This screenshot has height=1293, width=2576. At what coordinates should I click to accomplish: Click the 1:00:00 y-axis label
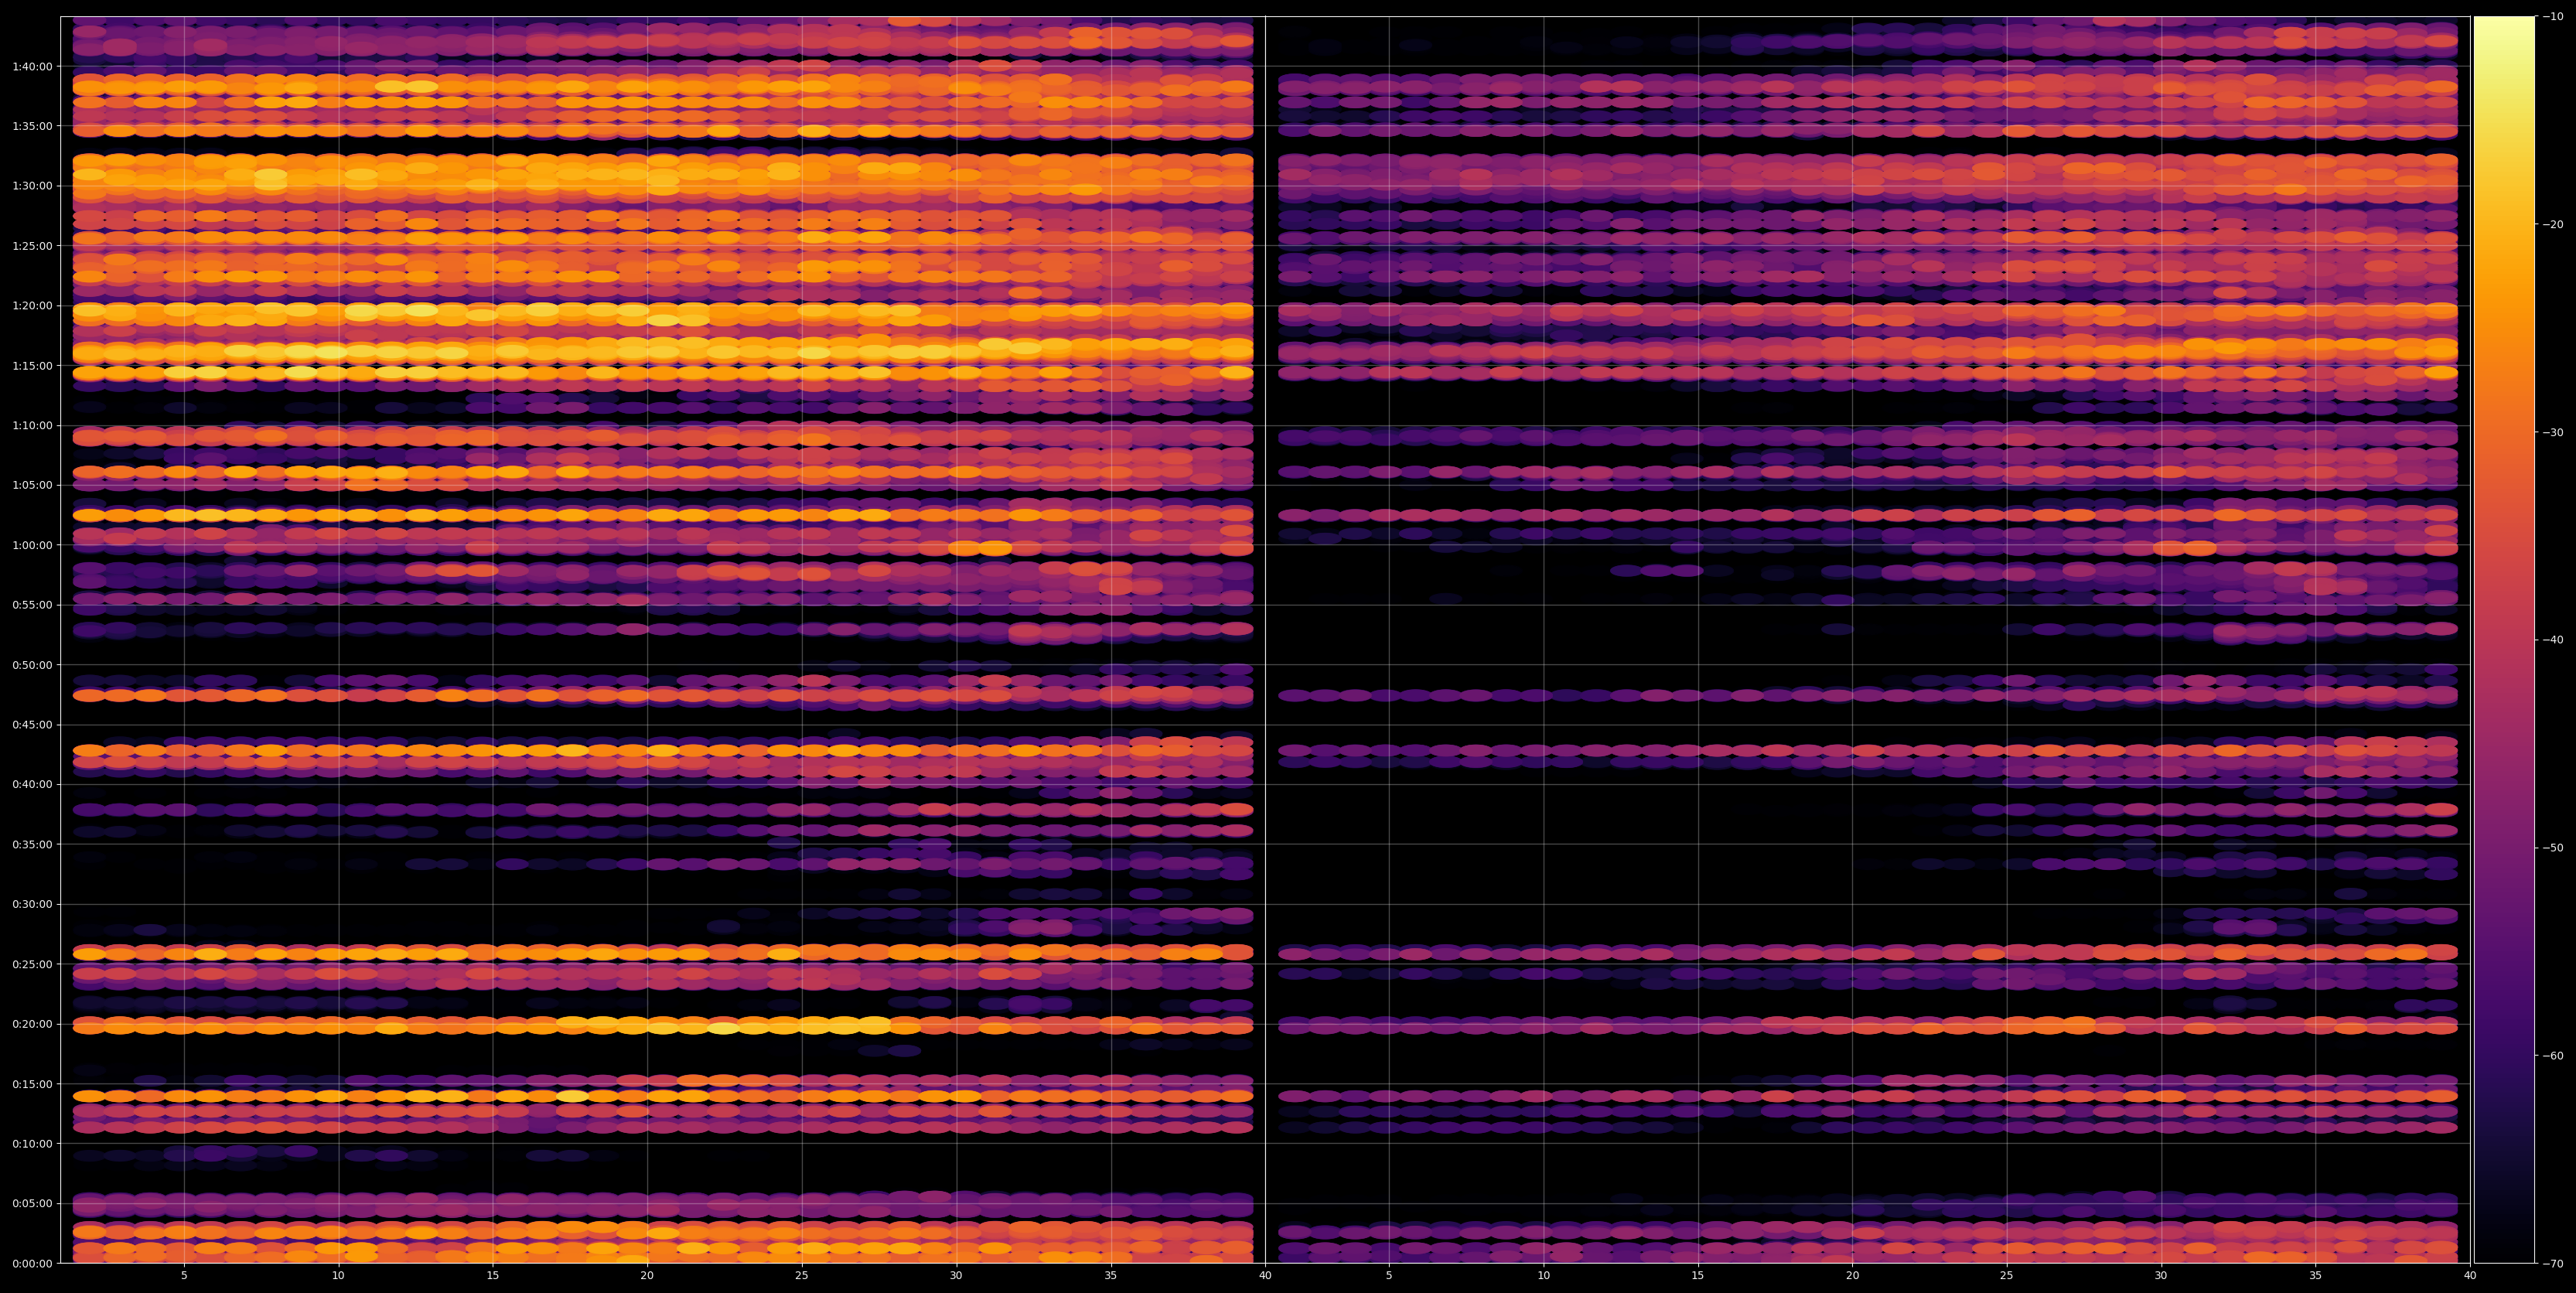pyautogui.click(x=32, y=545)
